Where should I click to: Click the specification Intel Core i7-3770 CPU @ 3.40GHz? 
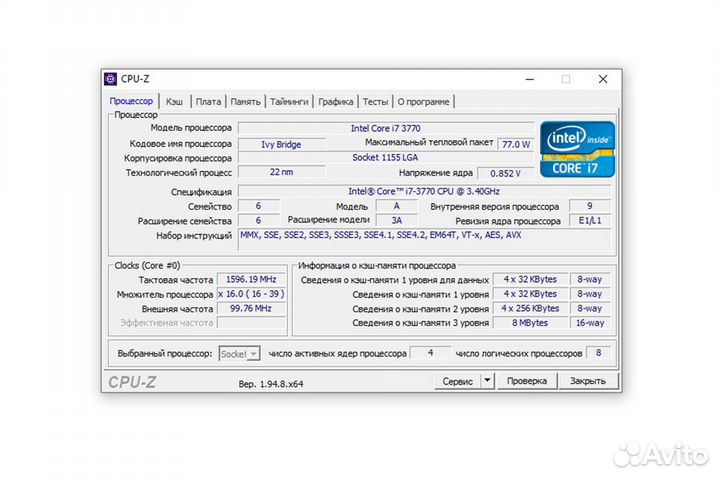point(424,192)
